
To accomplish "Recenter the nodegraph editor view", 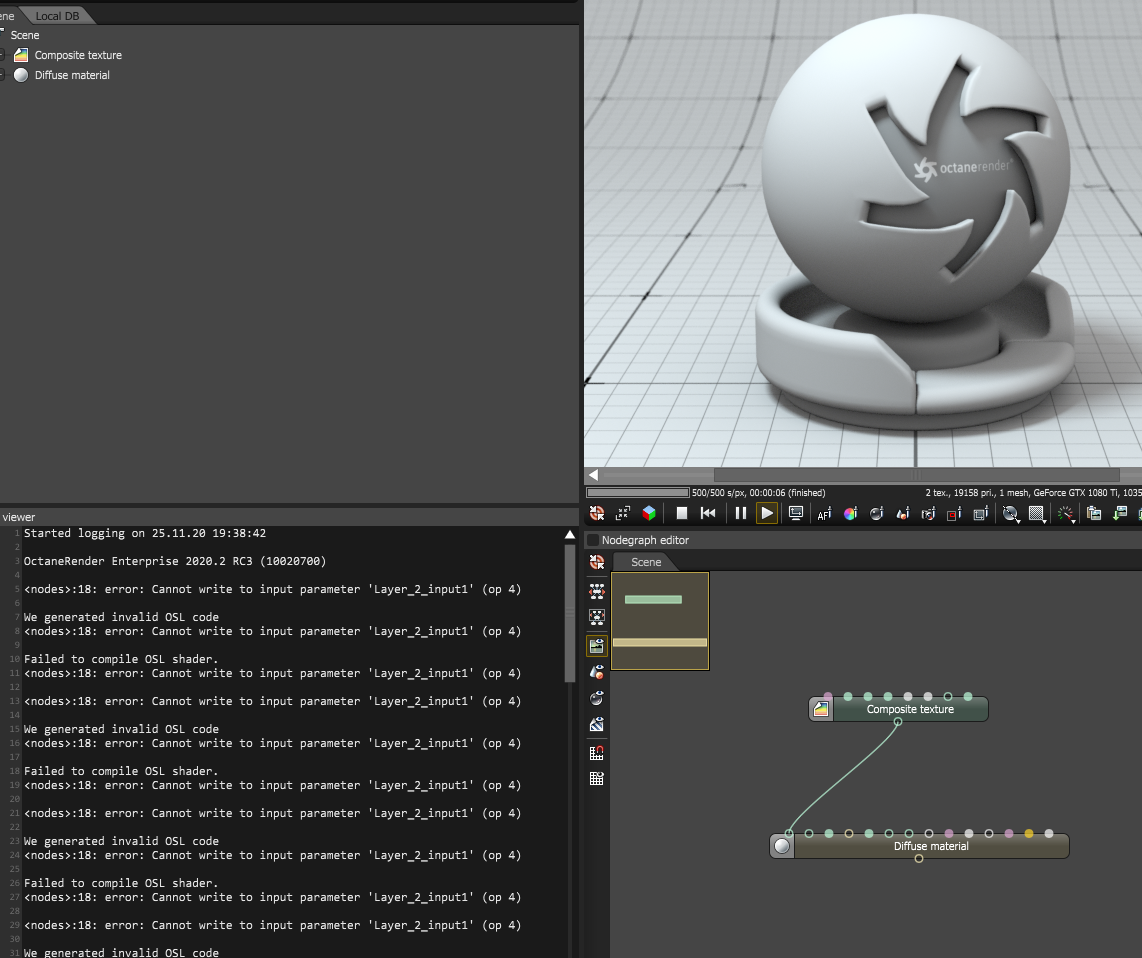I will click(x=596, y=562).
